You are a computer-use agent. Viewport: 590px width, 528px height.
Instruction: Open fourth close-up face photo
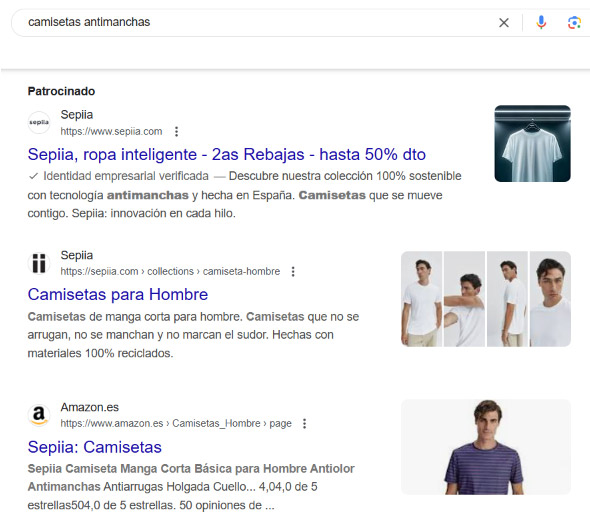point(550,299)
